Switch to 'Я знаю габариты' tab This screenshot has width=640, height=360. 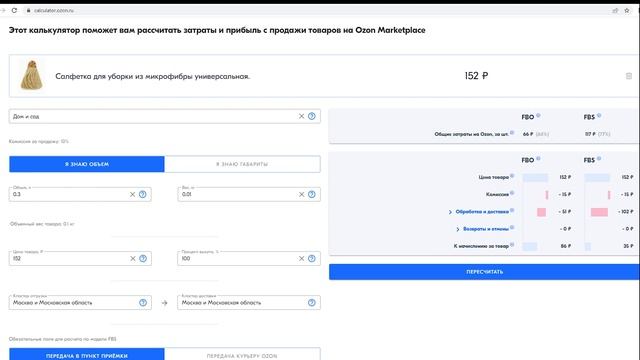click(242, 164)
